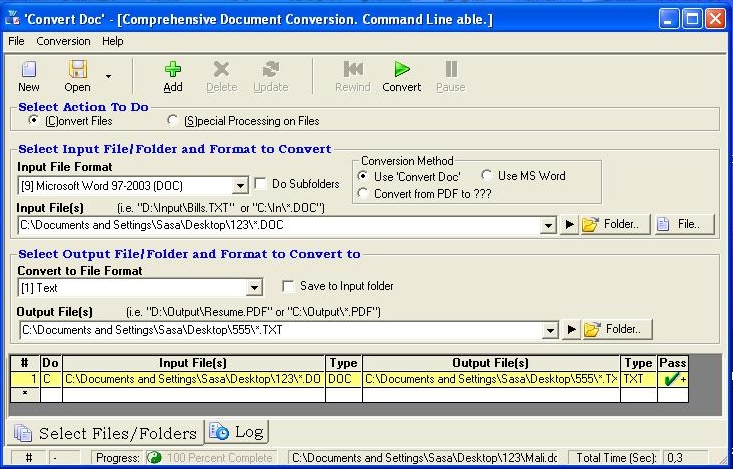Image resolution: width=733 pixels, height=469 pixels.
Task: Select Convert from PDF to ??? option
Action: pyautogui.click(x=362, y=193)
